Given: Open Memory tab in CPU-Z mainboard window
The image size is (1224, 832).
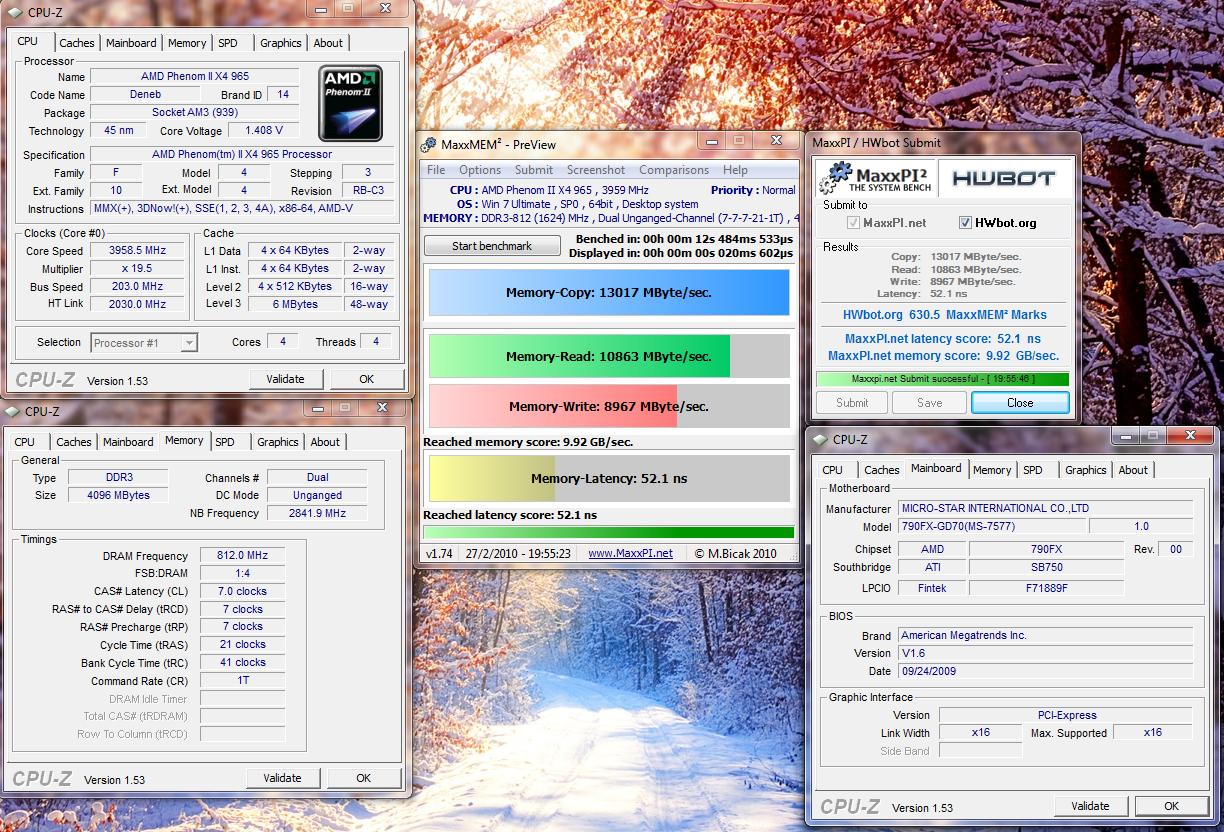Looking at the screenshot, I should [x=992, y=470].
